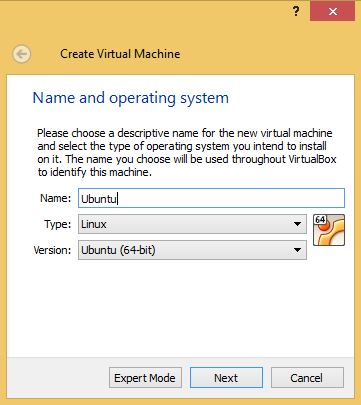Click the "Type:" field label
The height and width of the screenshot is (405, 361).
pos(58,224)
